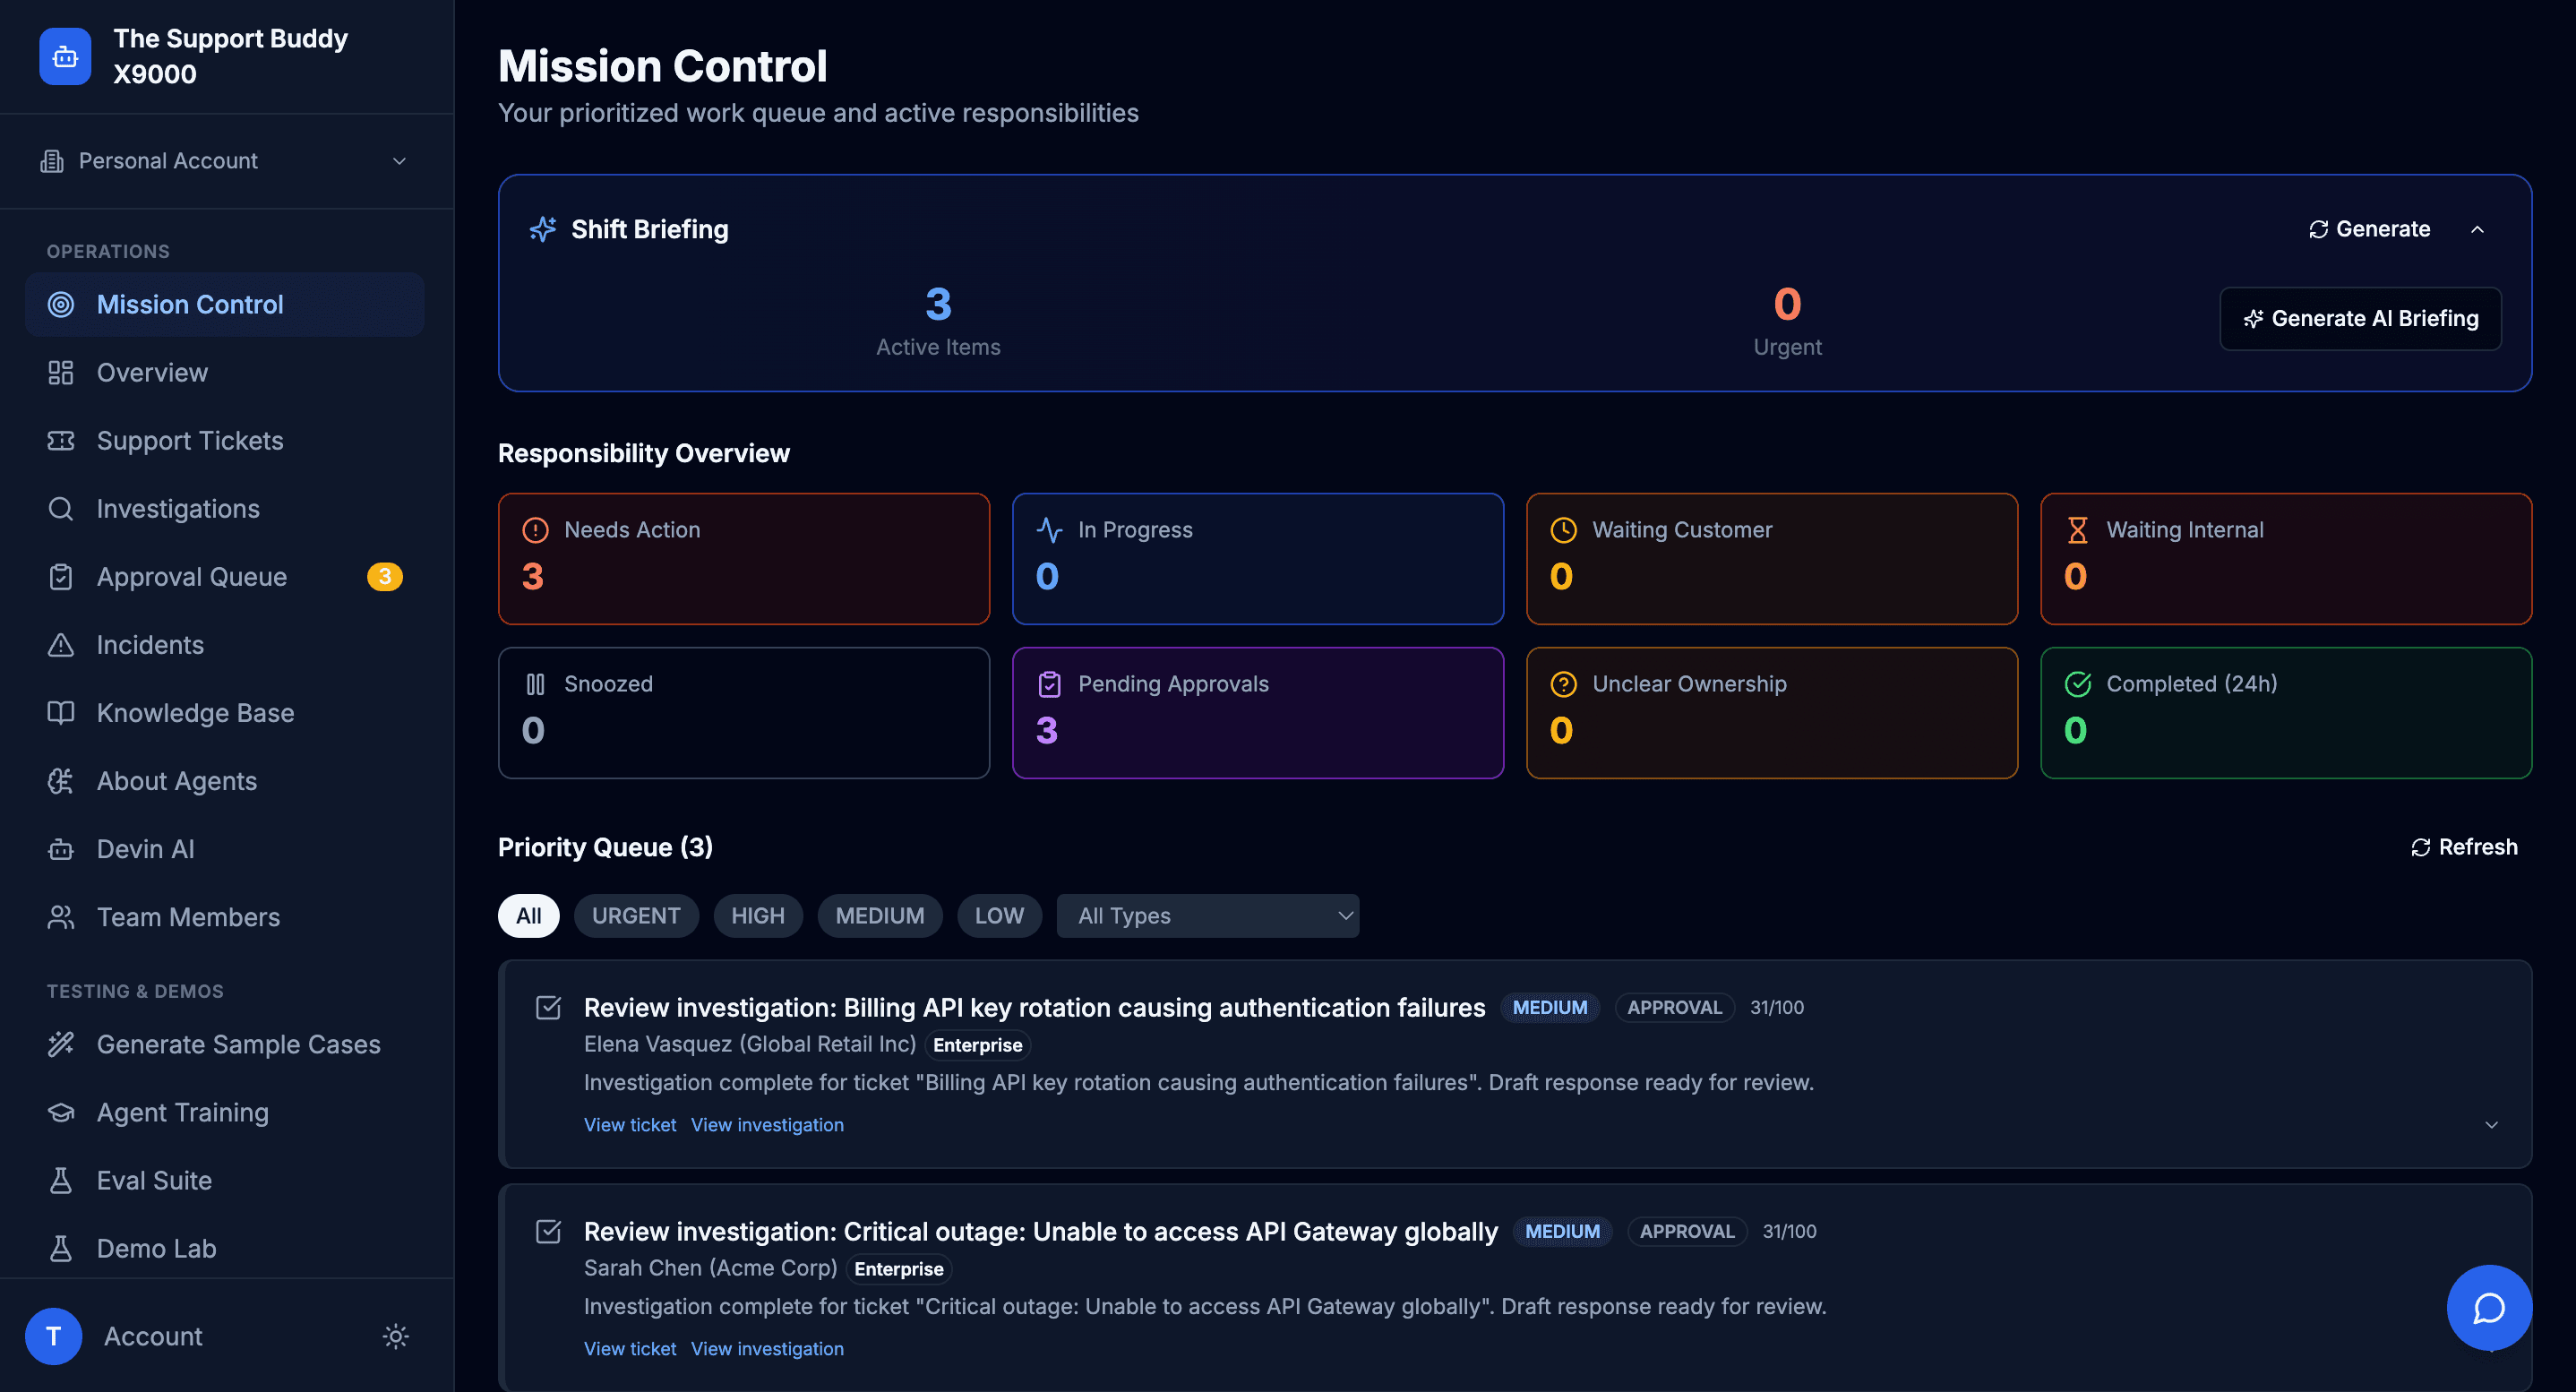This screenshot has height=1392, width=2576.
Task: Click the Pending Approvals clipboard icon
Action: 1049,683
